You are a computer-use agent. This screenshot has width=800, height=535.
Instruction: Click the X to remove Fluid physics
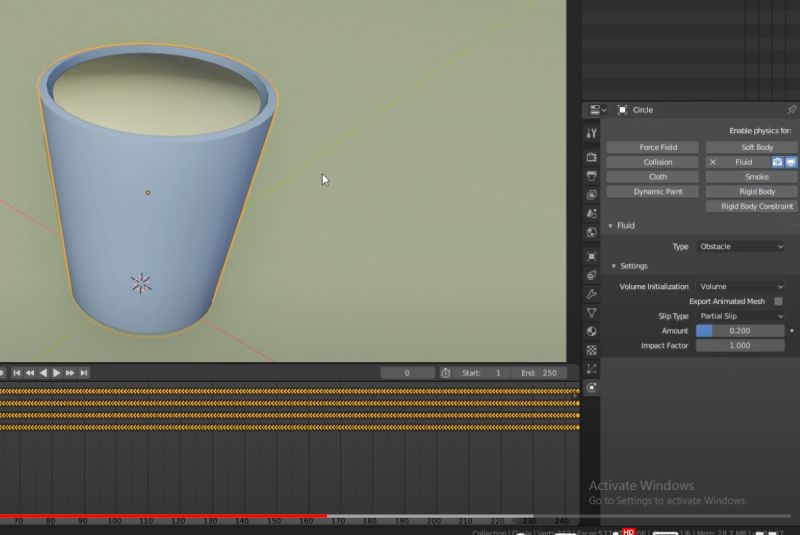(713, 162)
